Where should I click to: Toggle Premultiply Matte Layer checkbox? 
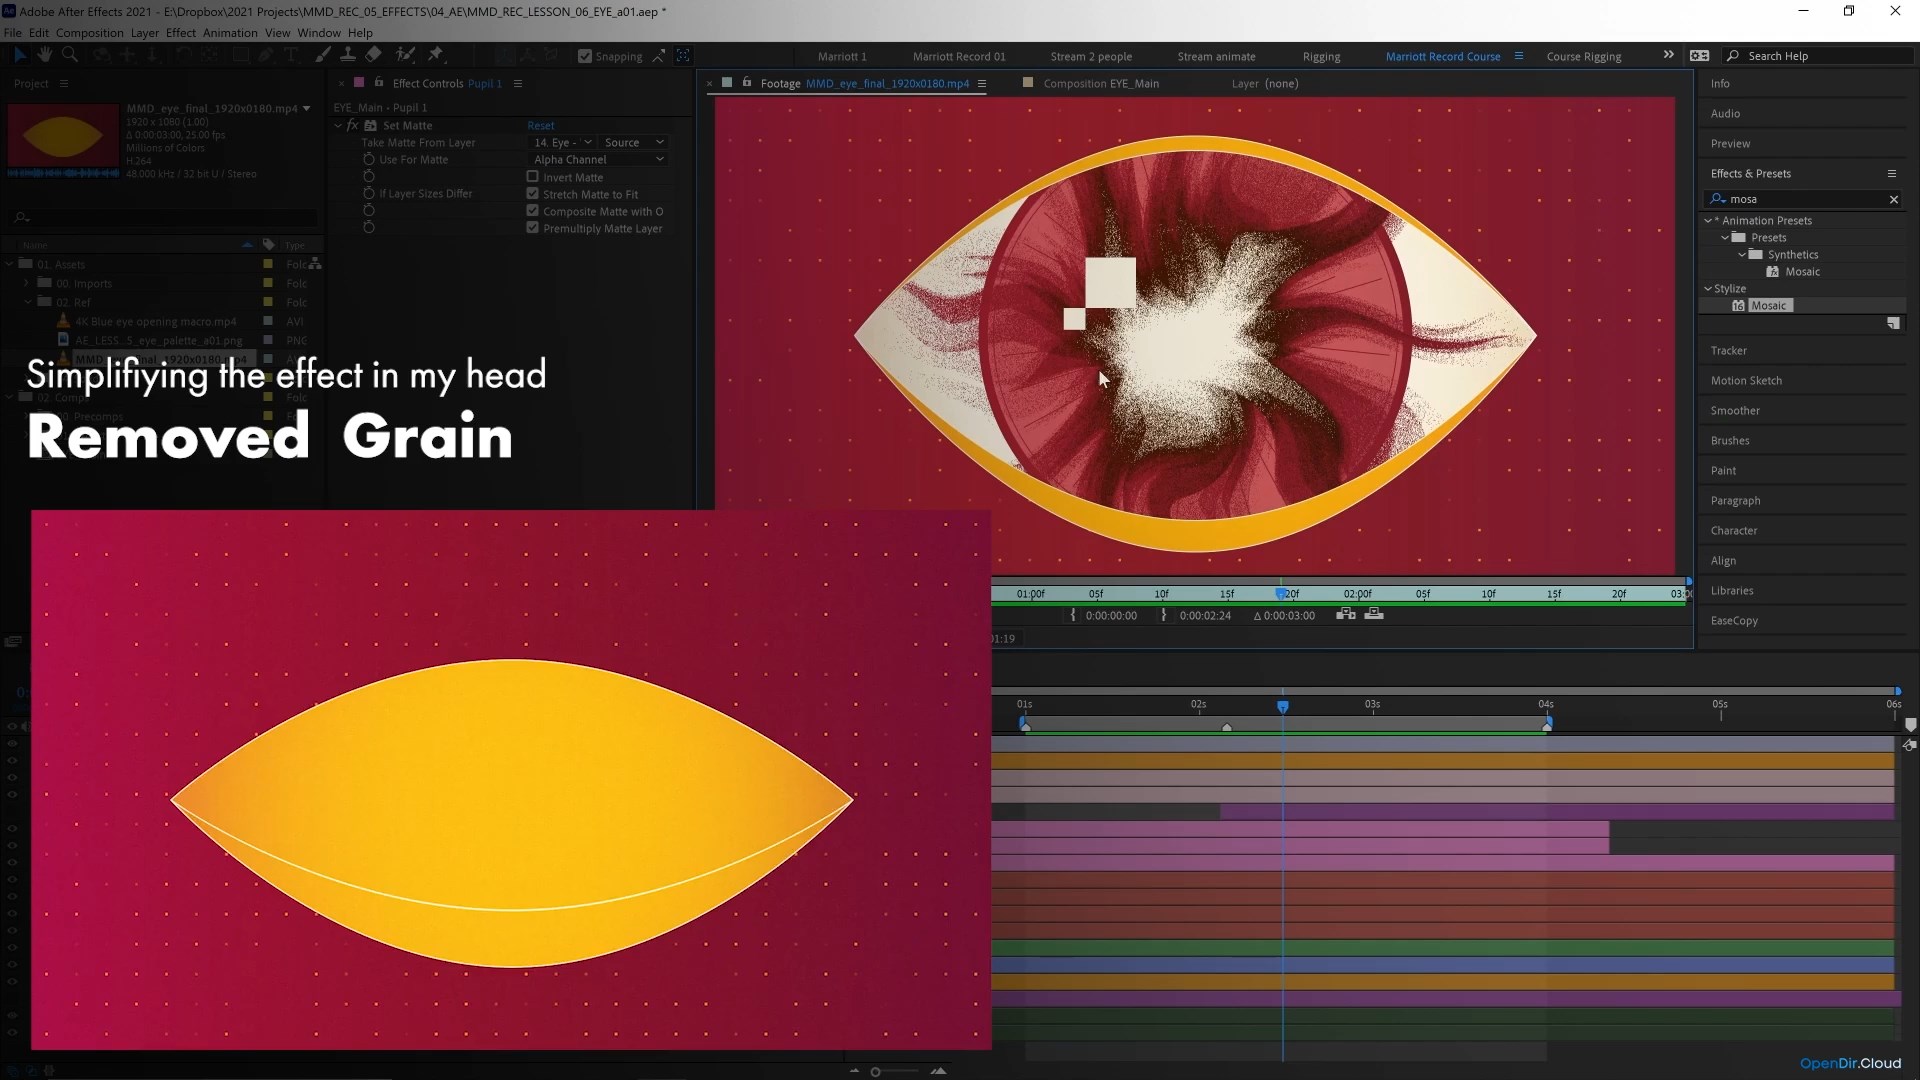coord(533,228)
